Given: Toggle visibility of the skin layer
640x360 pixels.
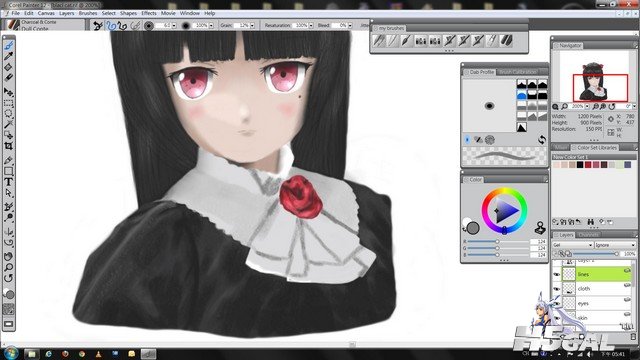Looking at the screenshot, I should [556, 318].
